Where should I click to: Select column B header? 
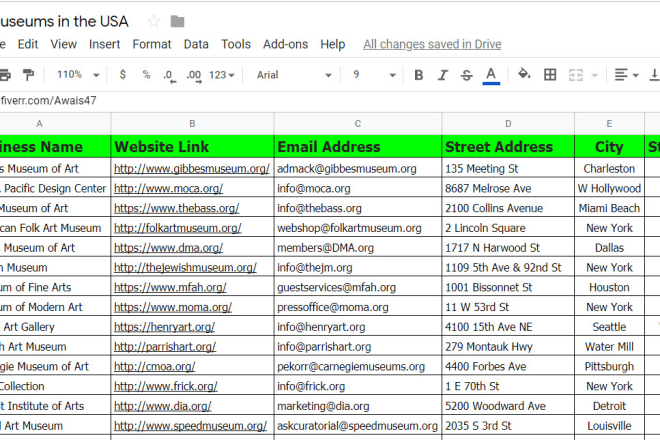coord(192,124)
